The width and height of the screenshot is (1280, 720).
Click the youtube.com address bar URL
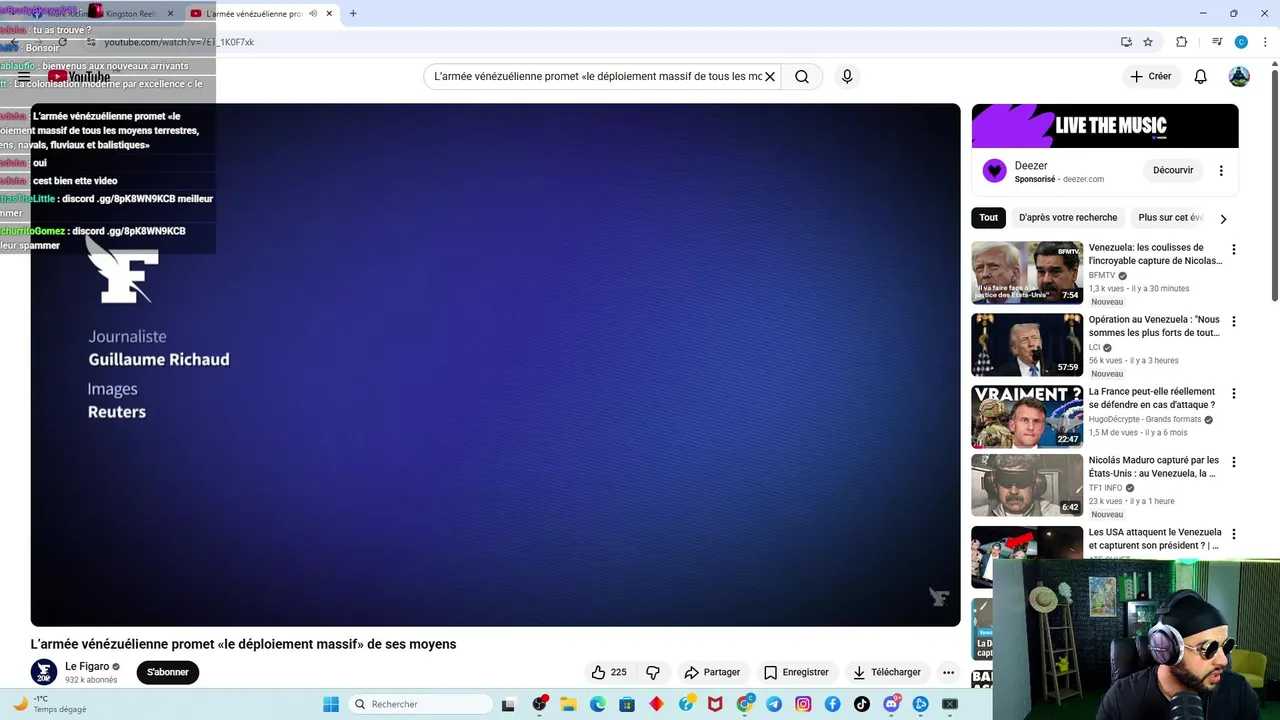(x=179, y=42)
